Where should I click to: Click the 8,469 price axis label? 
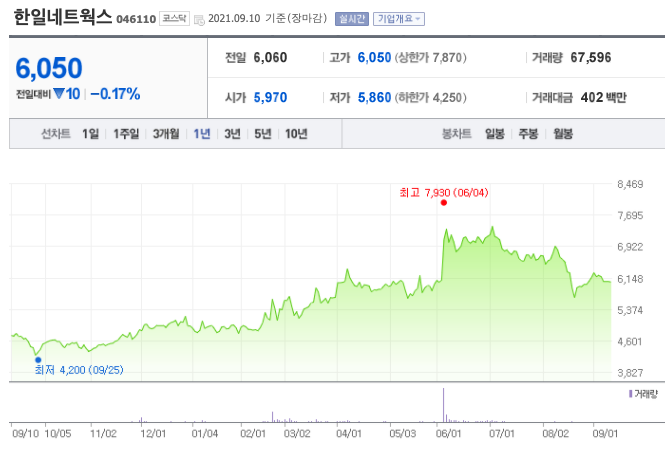tap(630, 184)
